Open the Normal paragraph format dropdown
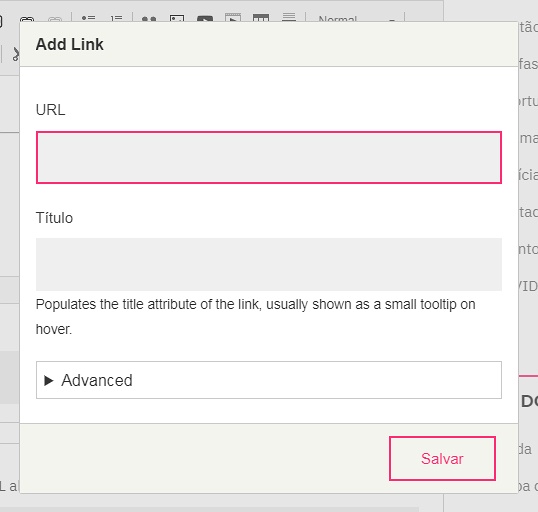 pyautogui.click(x=355, y=18)
